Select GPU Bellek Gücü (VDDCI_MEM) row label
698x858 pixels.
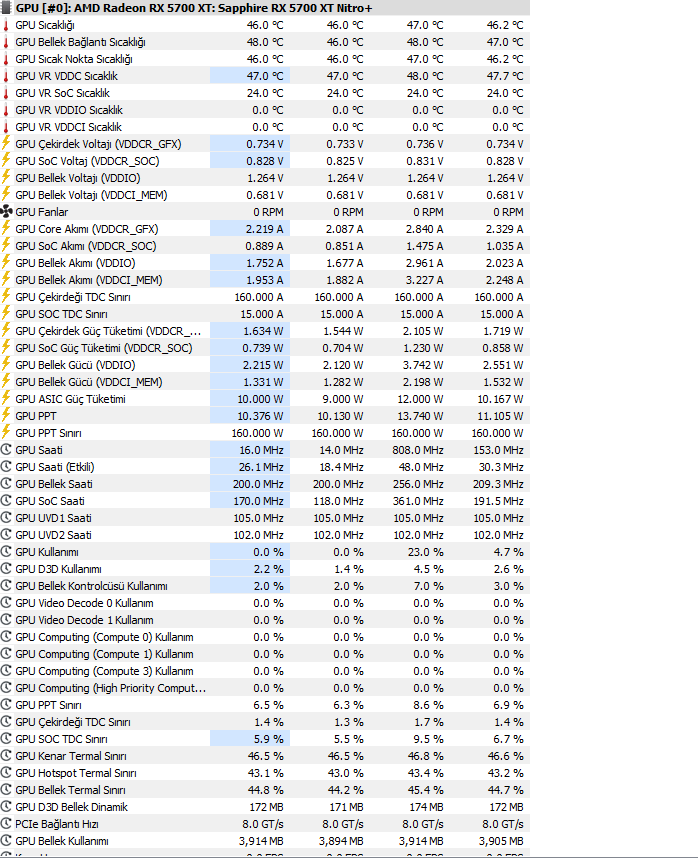[x=89, y=382]
